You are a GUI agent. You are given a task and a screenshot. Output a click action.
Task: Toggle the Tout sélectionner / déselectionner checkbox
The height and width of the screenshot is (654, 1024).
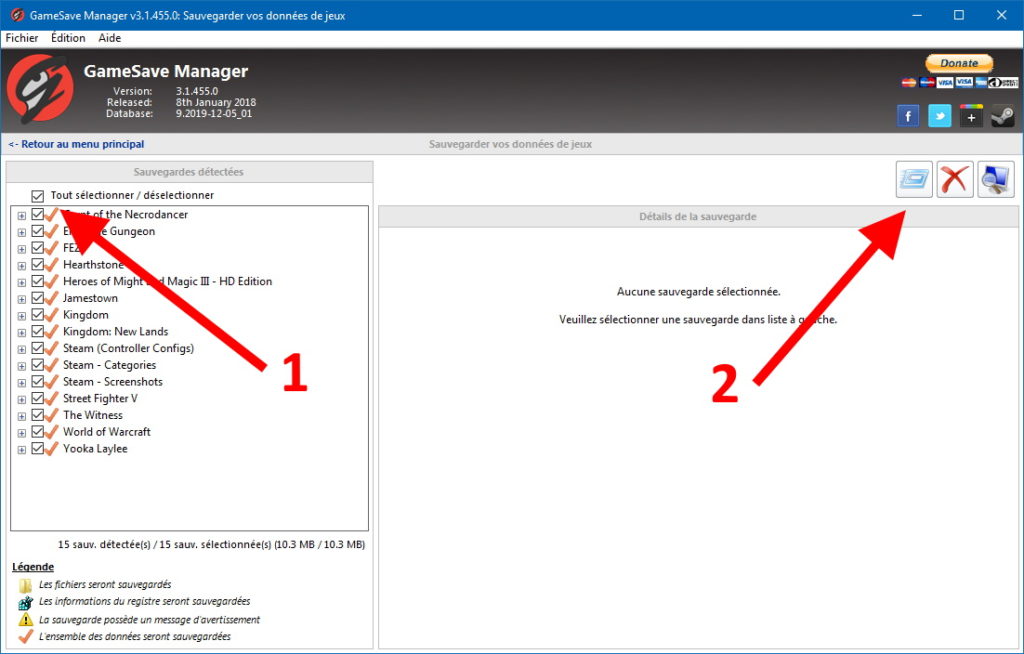coord(37,195)
